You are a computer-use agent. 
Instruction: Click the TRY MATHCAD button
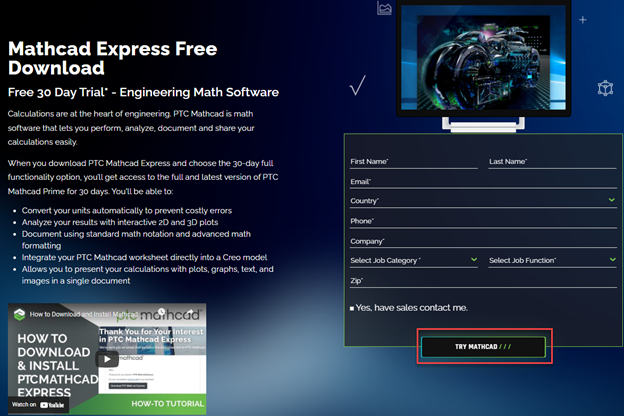point(484,347)
